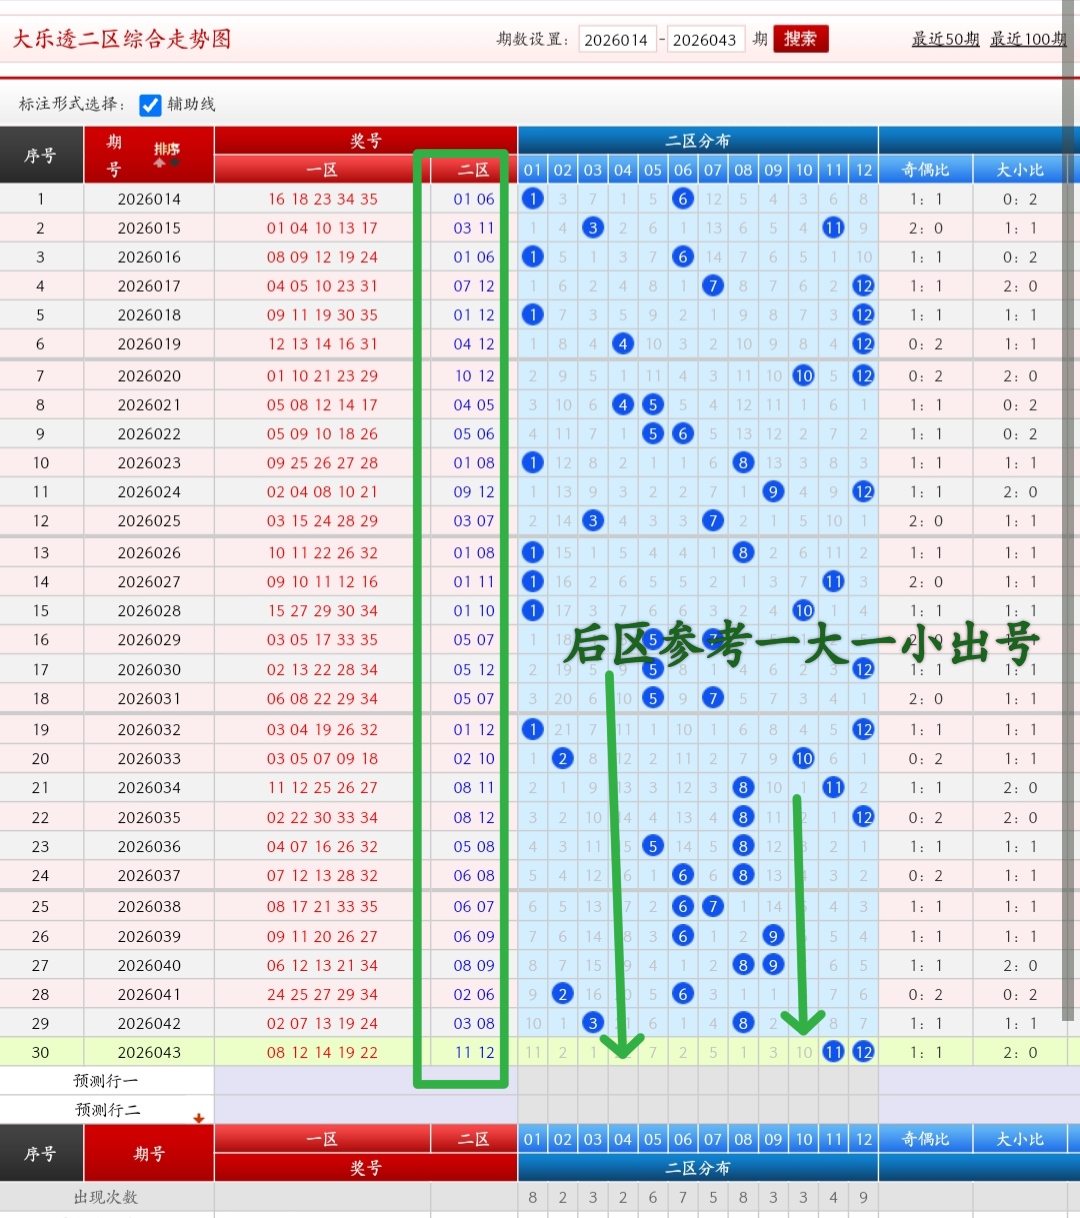Click the top 二区 prize number column header

click(x=473, y=170)
